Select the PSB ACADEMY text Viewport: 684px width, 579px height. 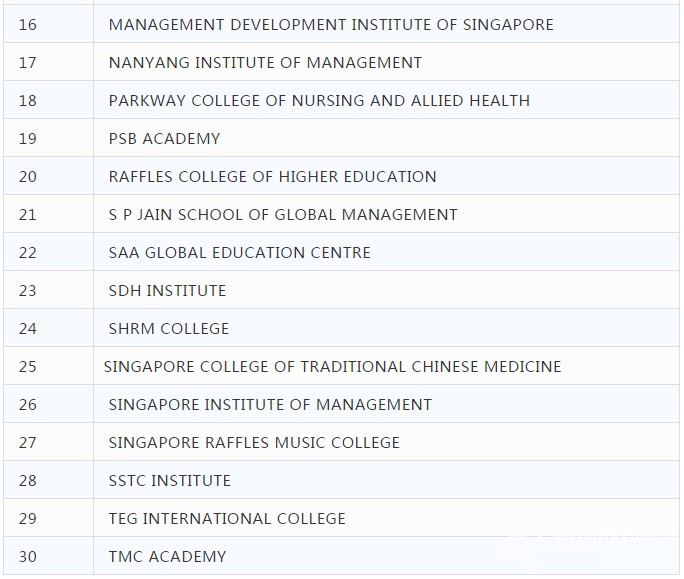(x=164, y=138)
